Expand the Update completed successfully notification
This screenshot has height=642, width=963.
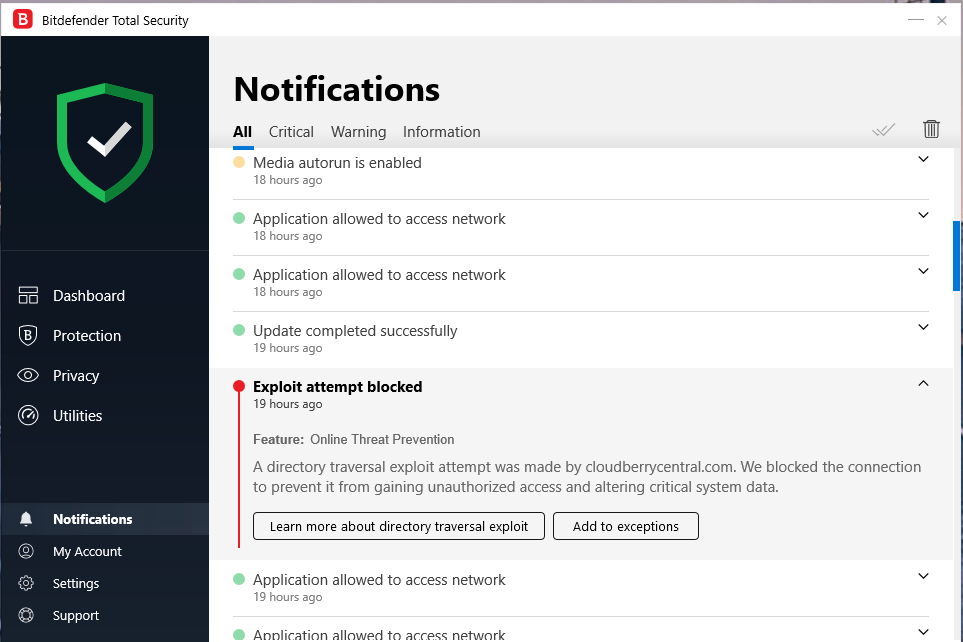tap(923, 327)
